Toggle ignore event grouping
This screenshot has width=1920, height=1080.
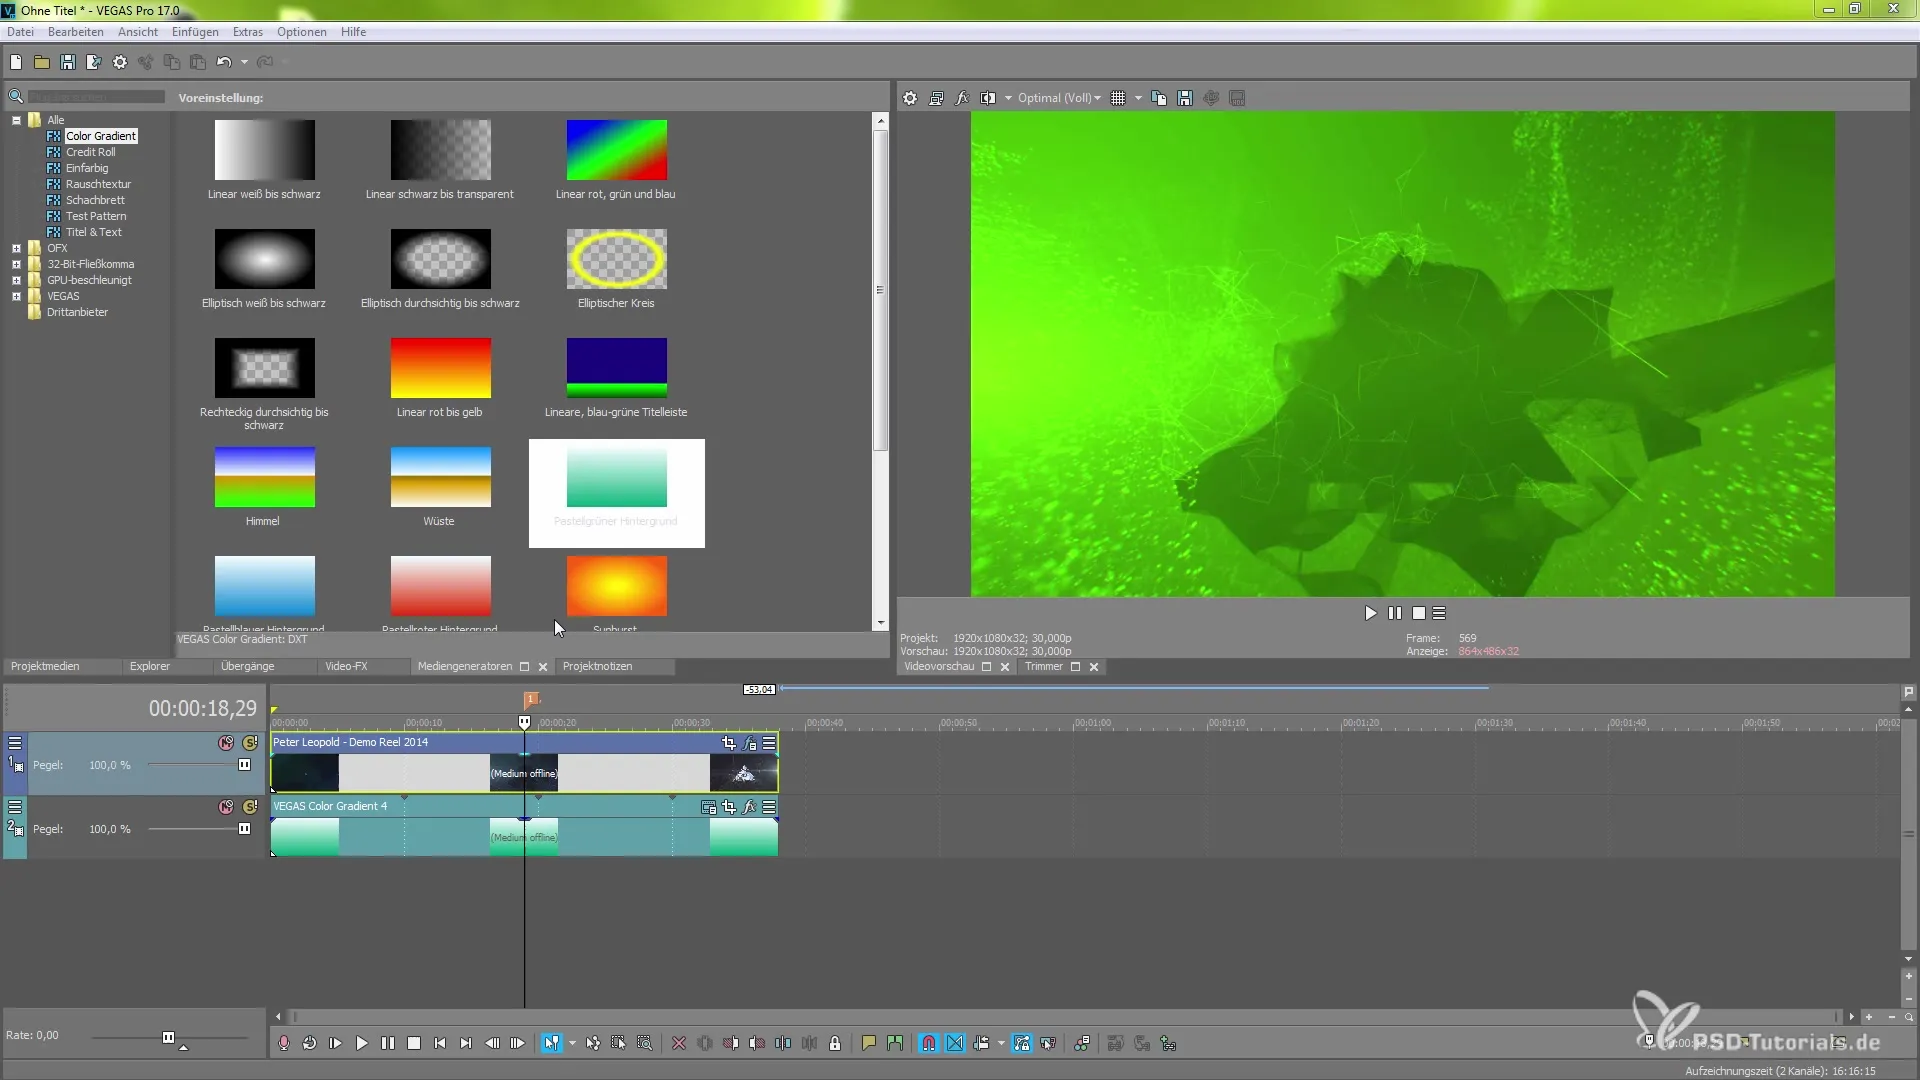pos(1047,1043)
